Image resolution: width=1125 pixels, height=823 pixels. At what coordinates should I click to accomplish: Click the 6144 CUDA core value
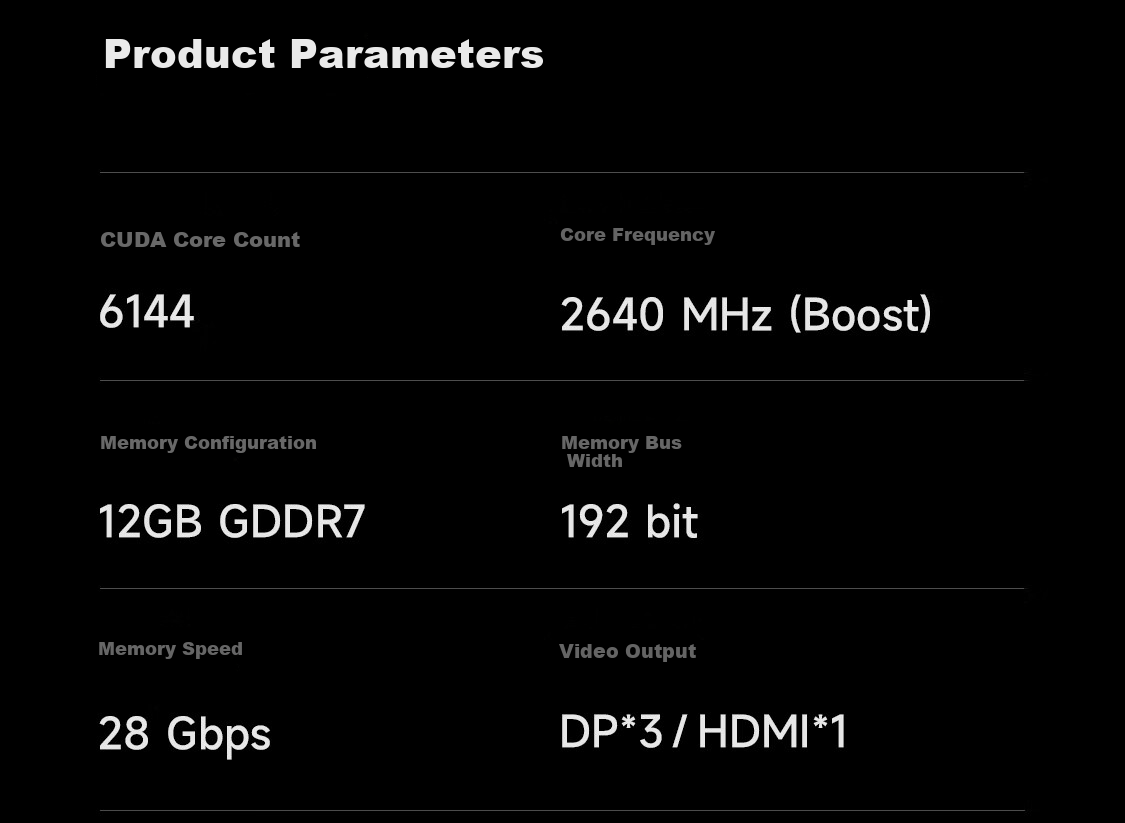pos(146,312)
